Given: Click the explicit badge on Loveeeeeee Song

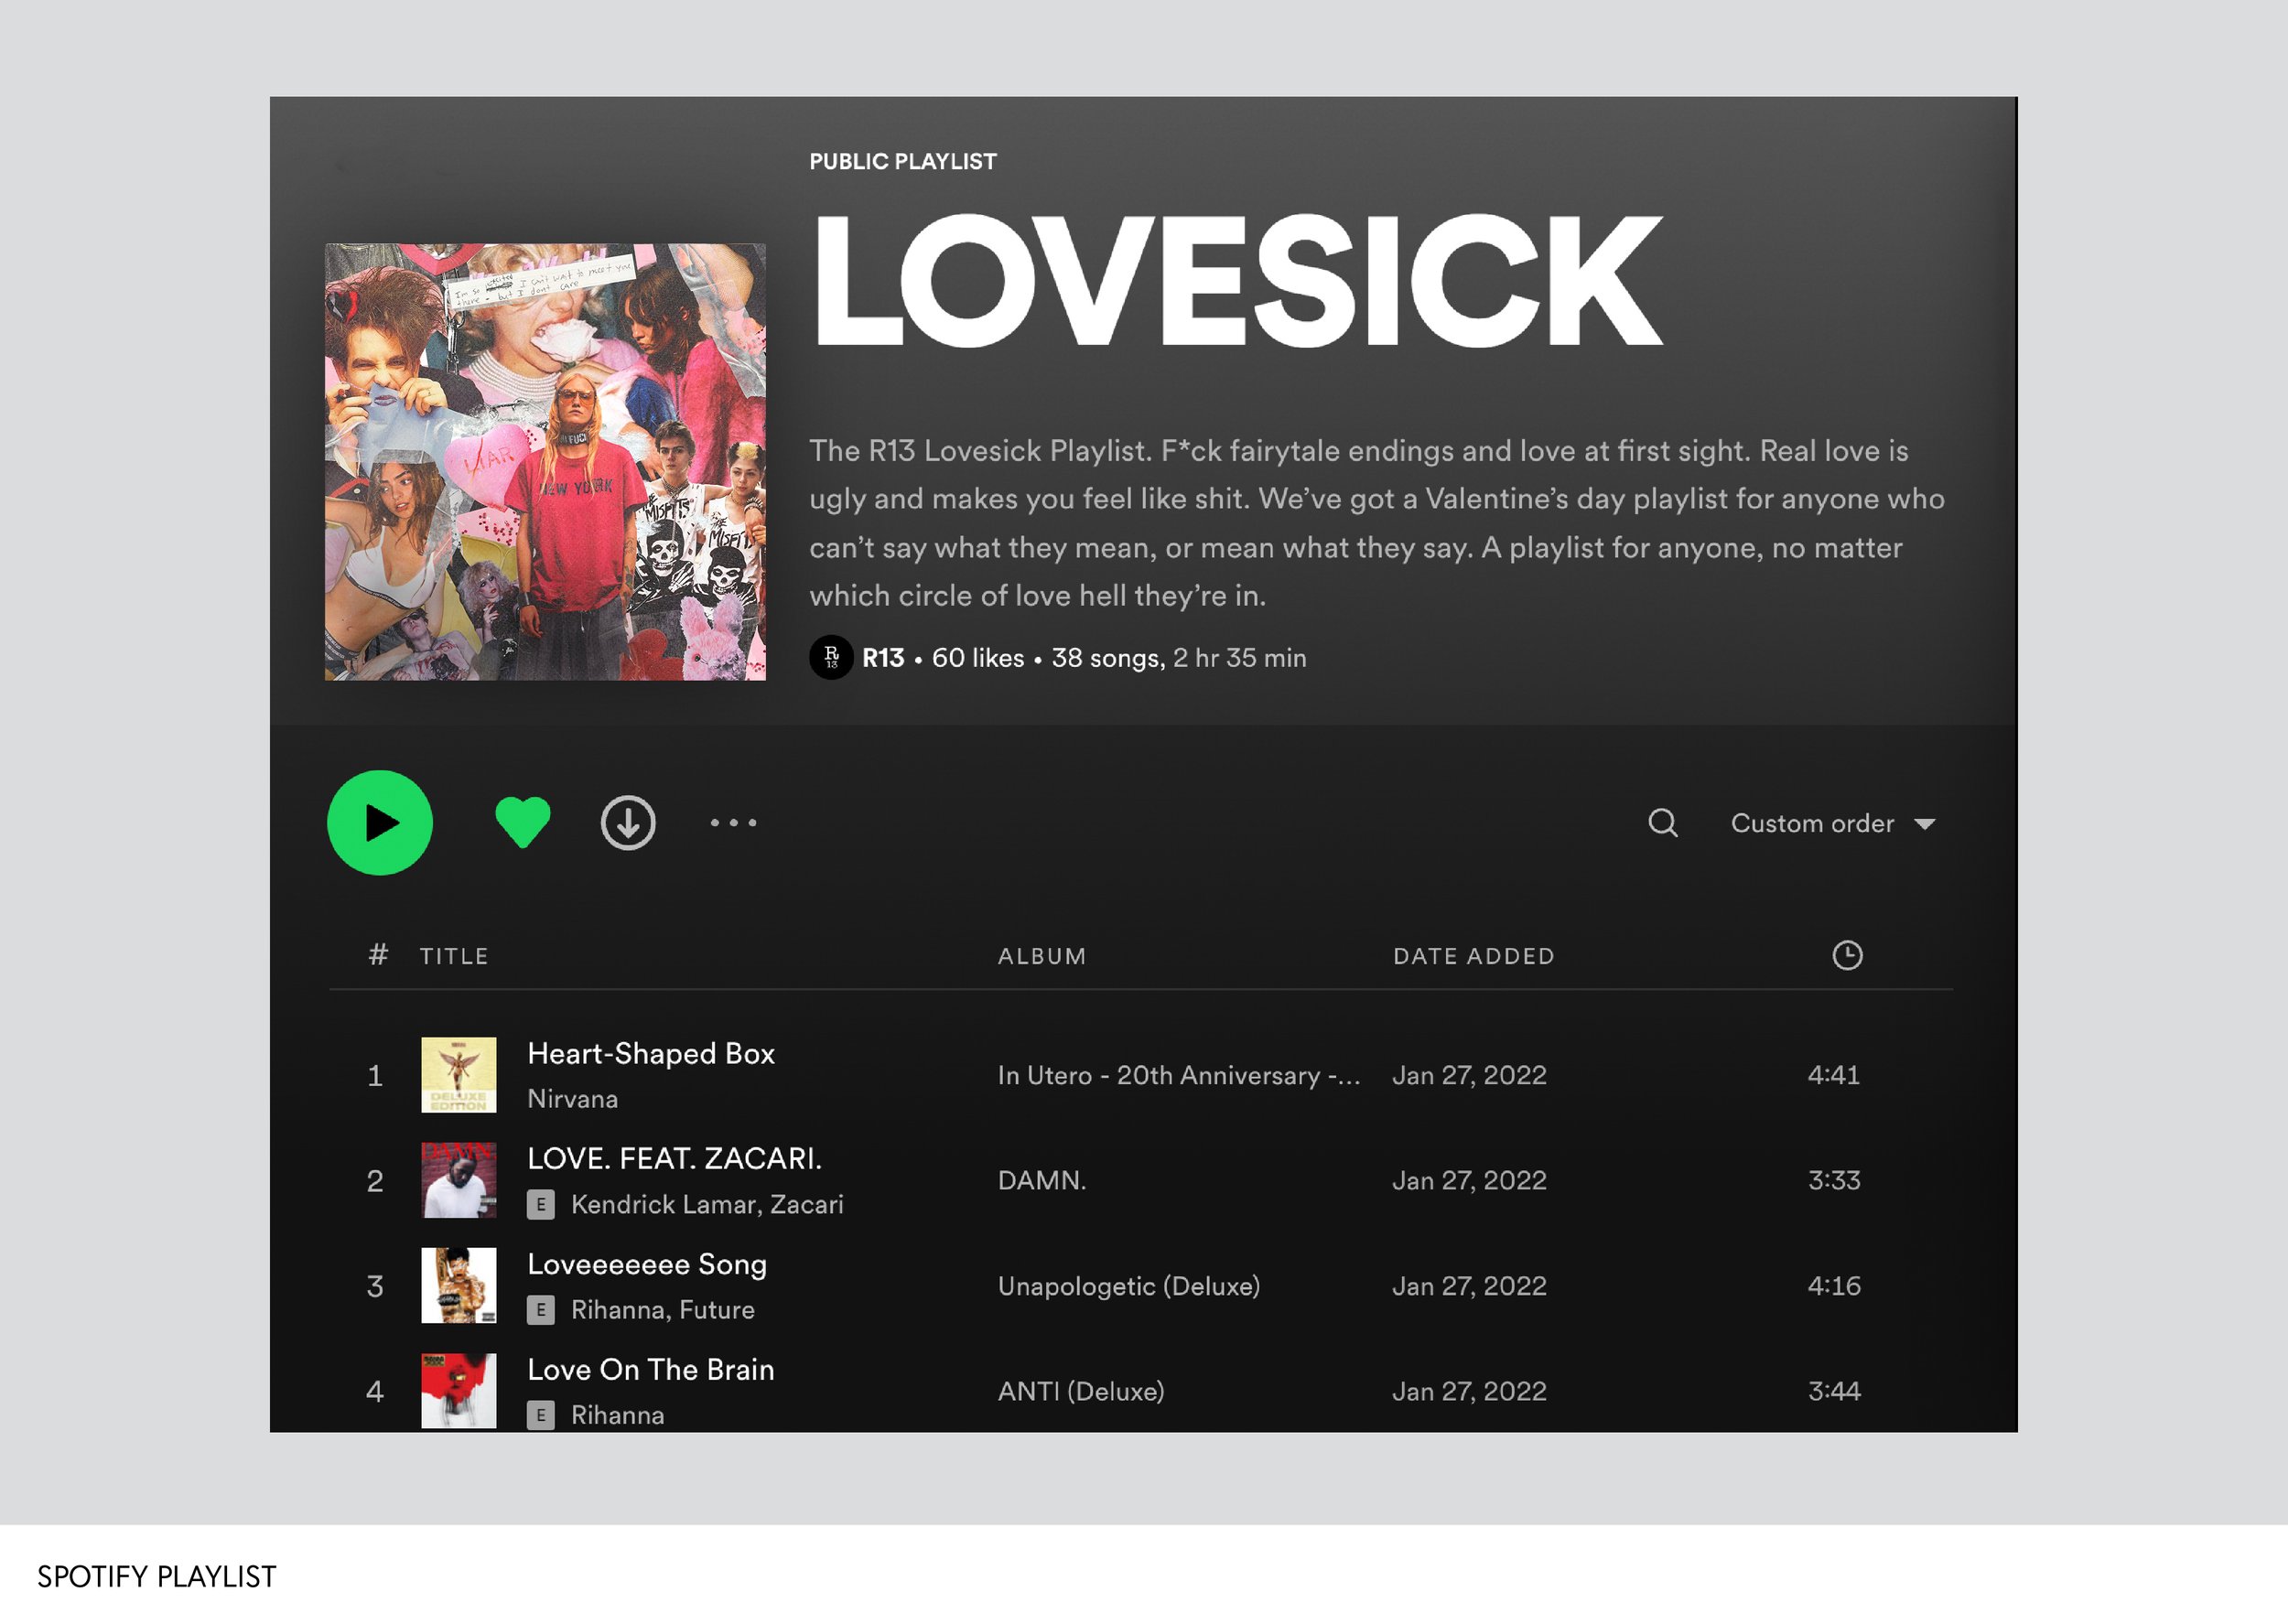Looking at the screenshot, I should [x=540, y=1309].
